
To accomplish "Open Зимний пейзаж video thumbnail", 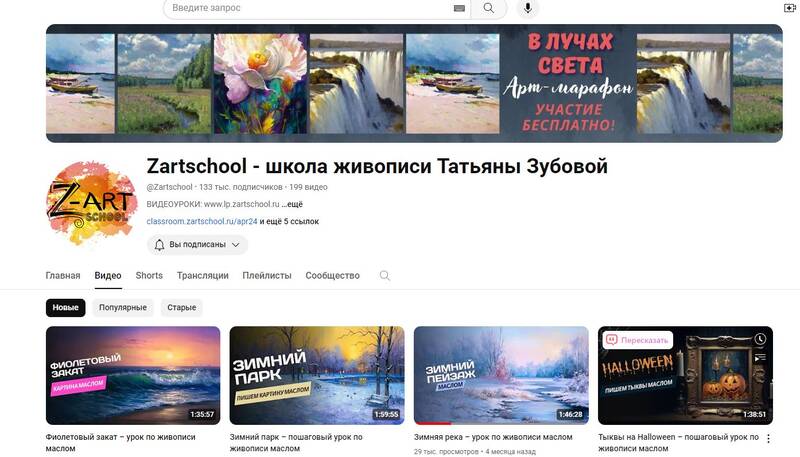I will tap(501, 375).
